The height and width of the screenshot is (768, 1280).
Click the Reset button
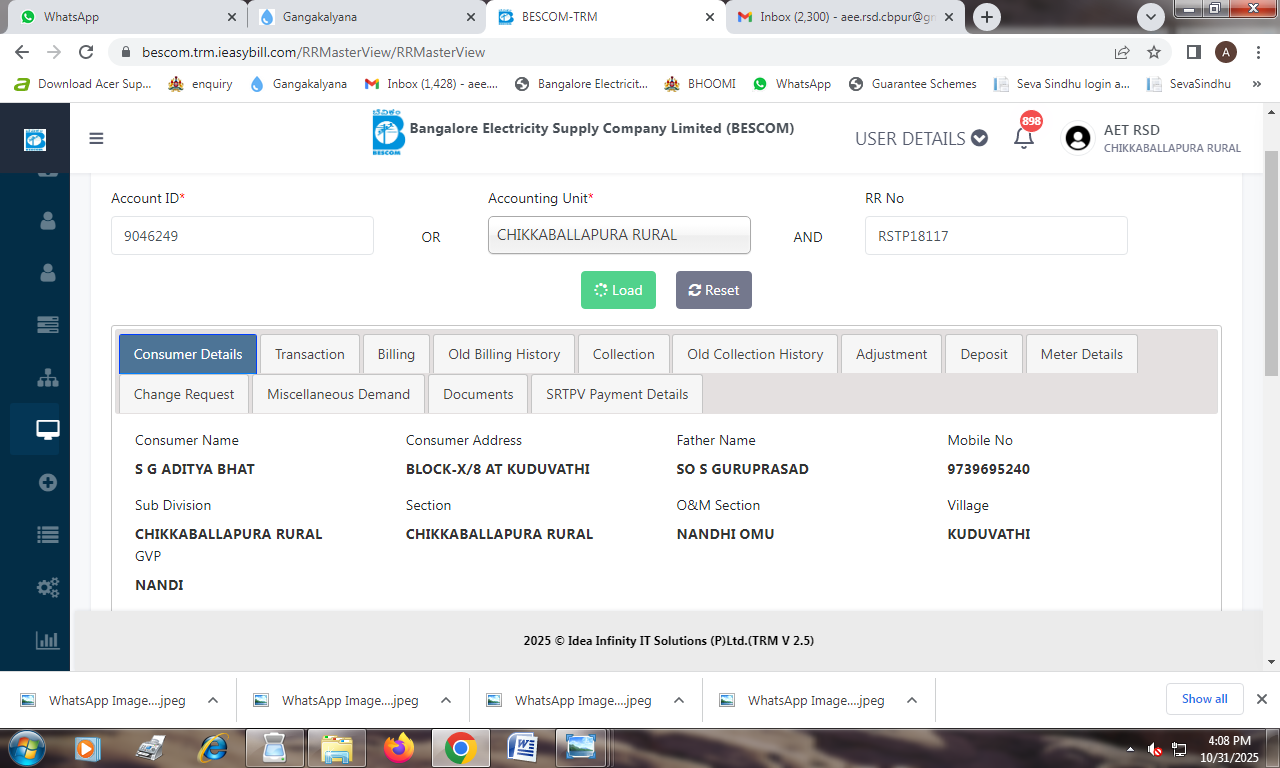point(714,290)
